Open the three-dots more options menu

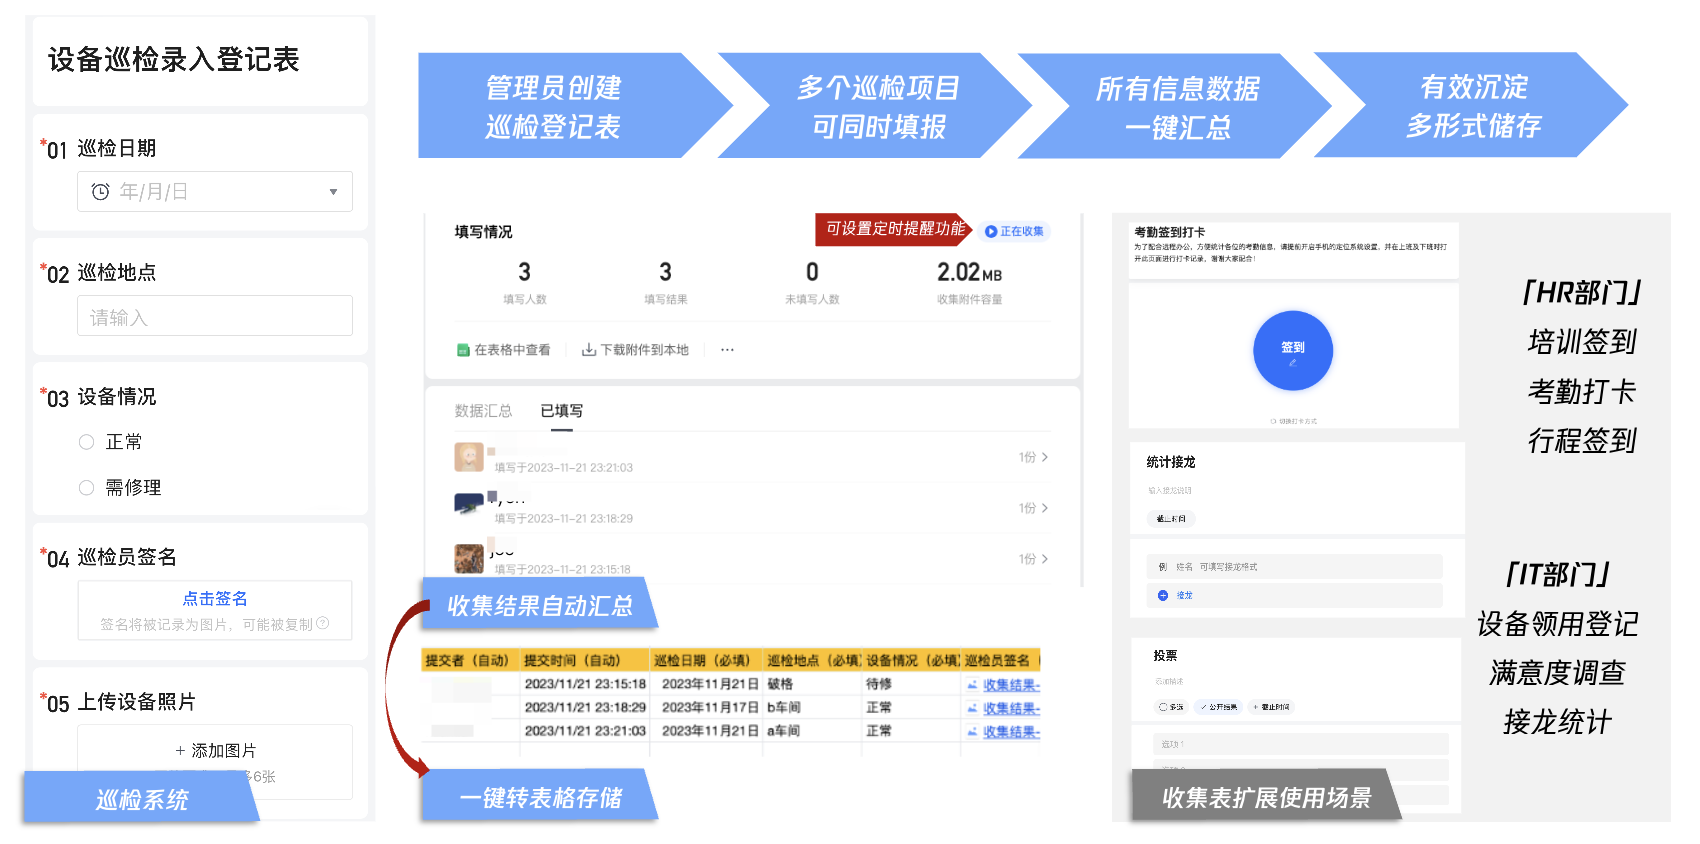coord(727,350)
